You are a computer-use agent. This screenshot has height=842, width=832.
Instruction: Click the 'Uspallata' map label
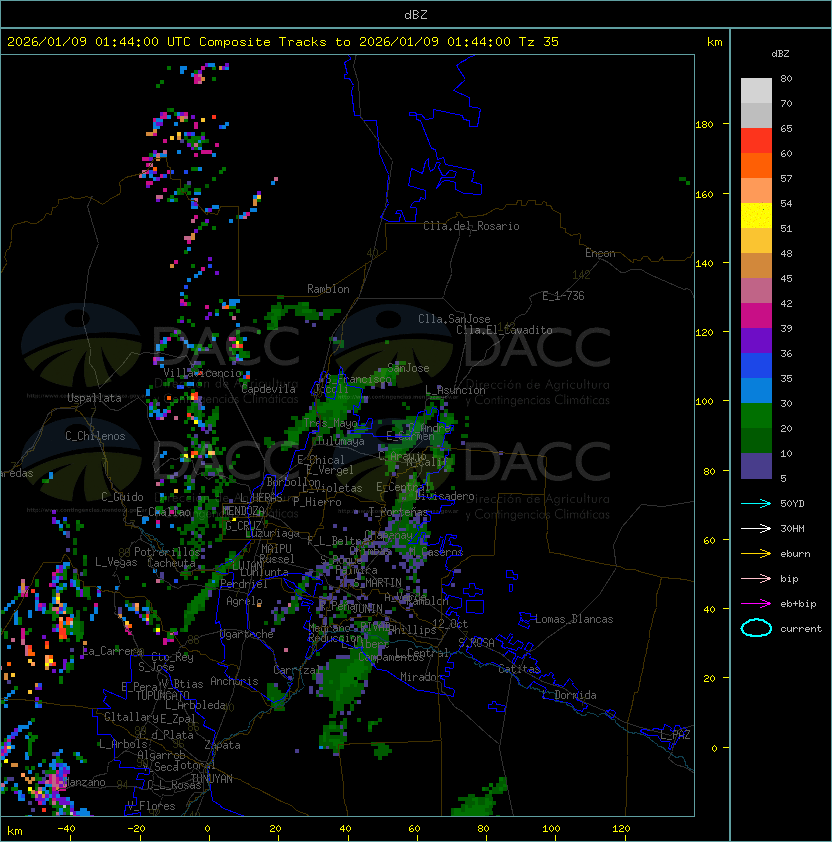click(x=94, y=398)
